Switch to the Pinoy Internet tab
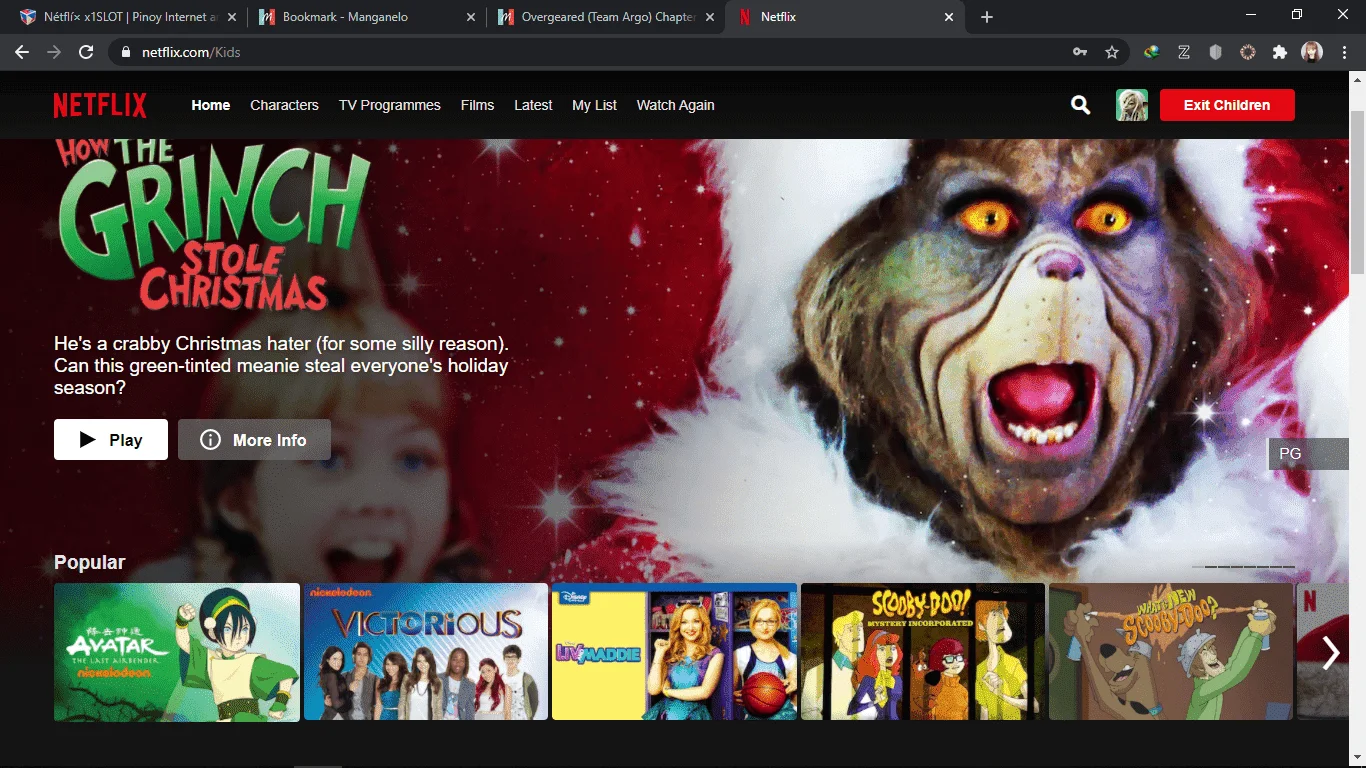The image size is (1366, 768). click(127, 17)
